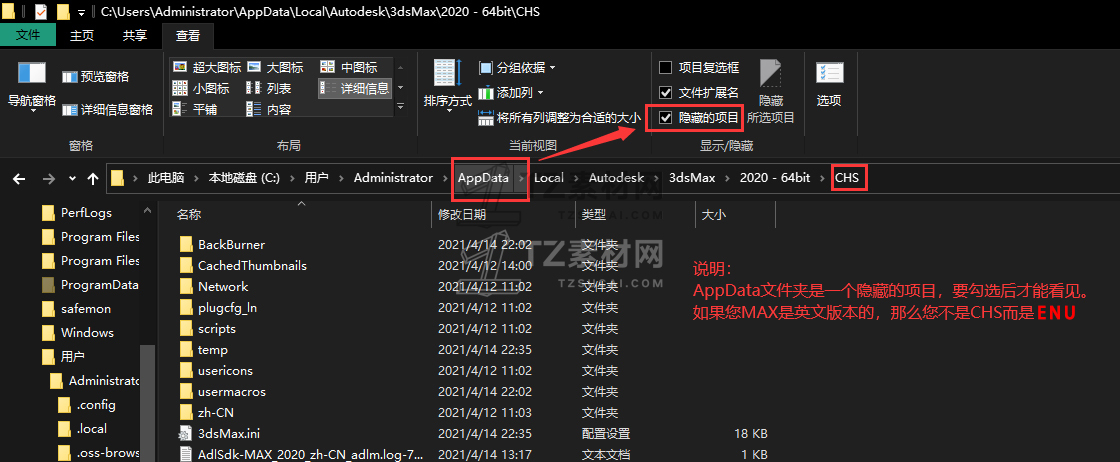Click Size all columns to fit (将所有列调整为合适的大小)
Screen dimensions: 1120x462
(x=560, y=118)
